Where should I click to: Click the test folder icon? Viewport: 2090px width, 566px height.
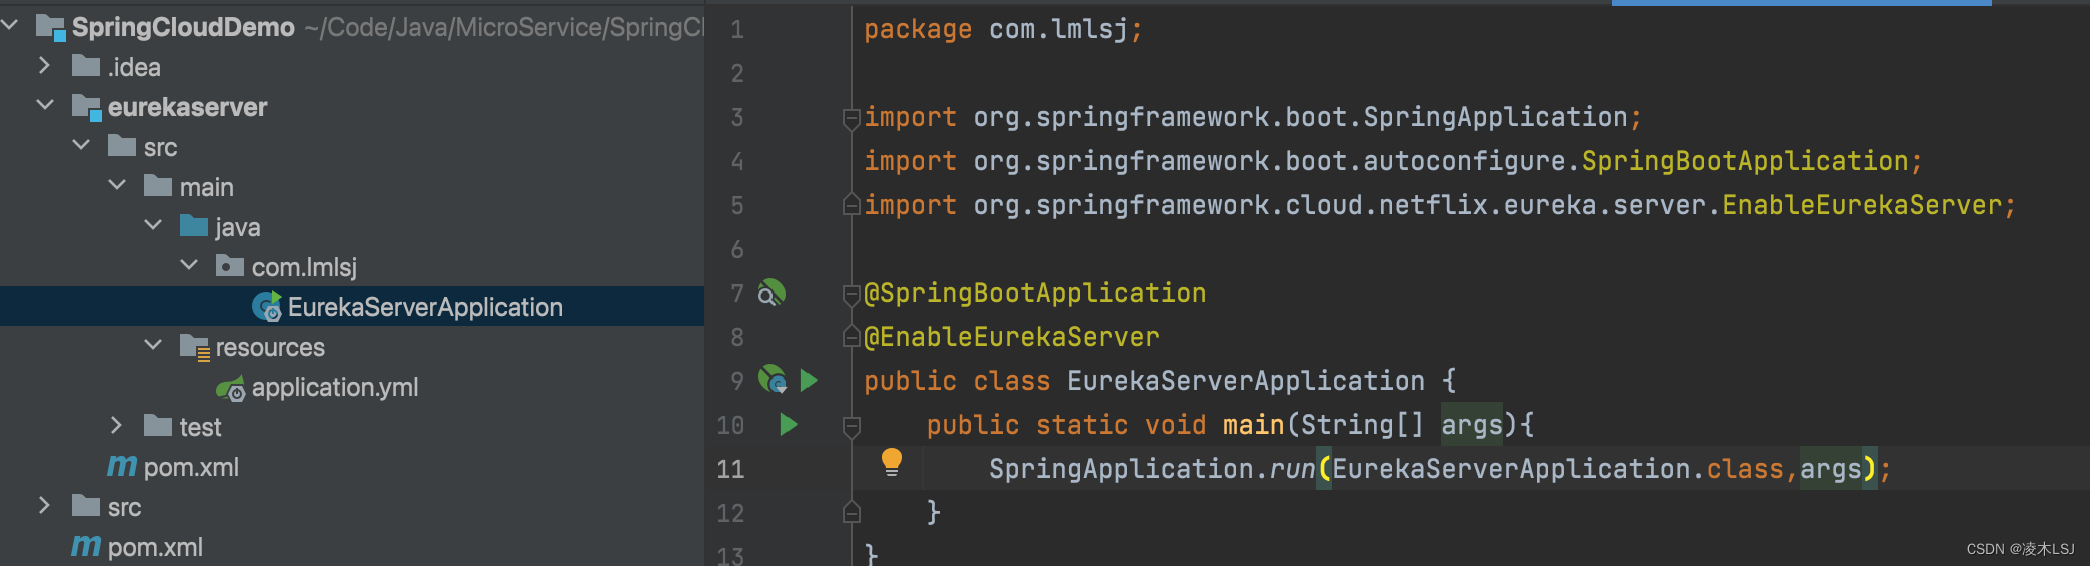click(158, 426)
